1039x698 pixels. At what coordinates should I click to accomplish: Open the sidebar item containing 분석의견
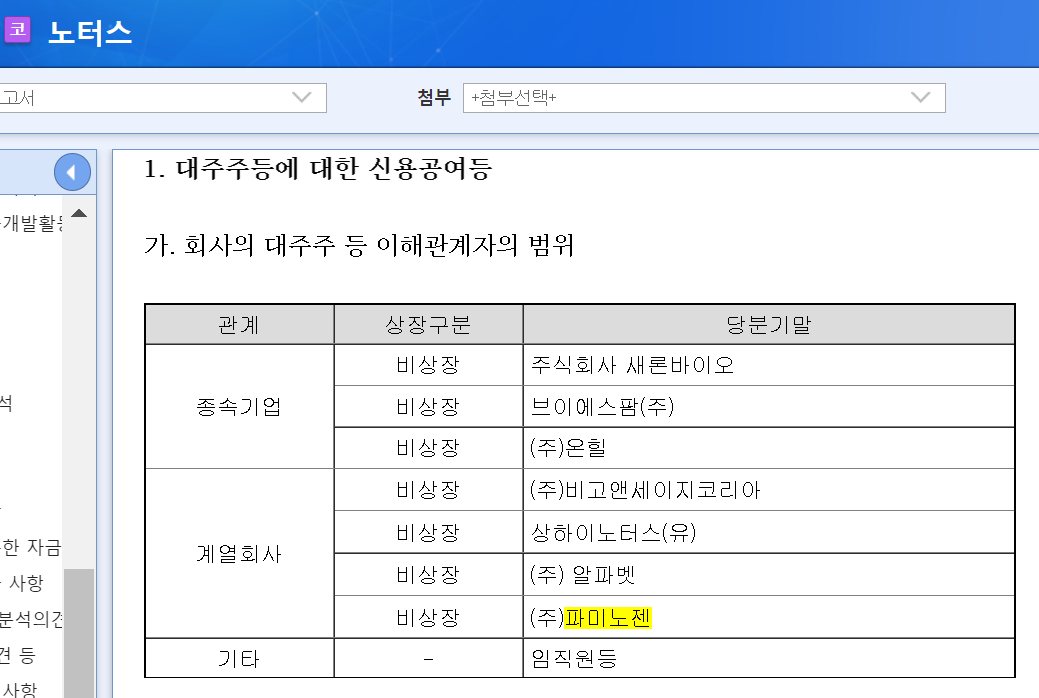(x=31, y=619)
